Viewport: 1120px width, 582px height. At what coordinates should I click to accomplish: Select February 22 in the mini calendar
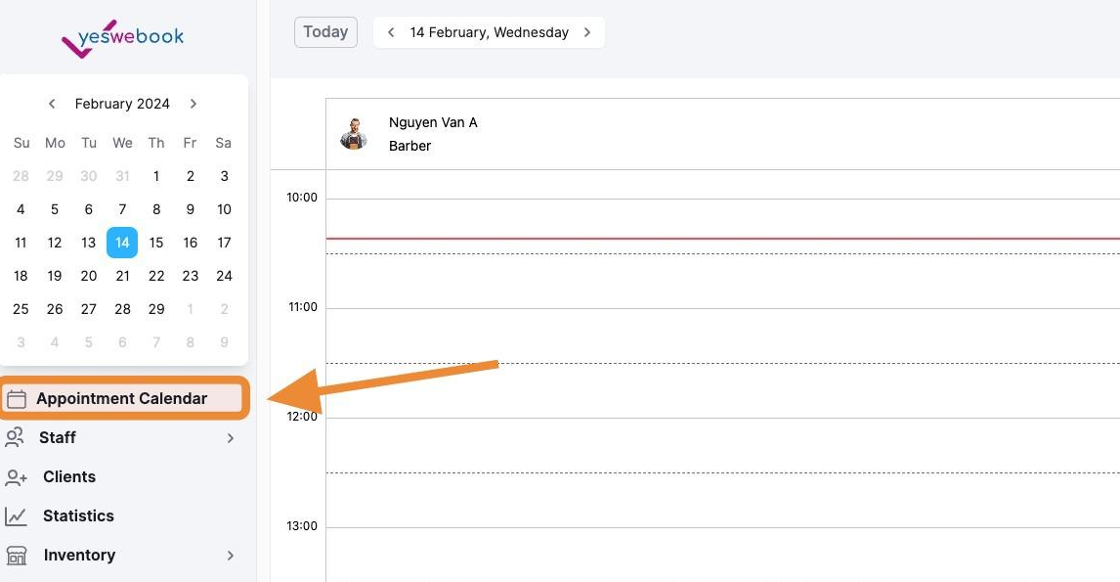156,276
